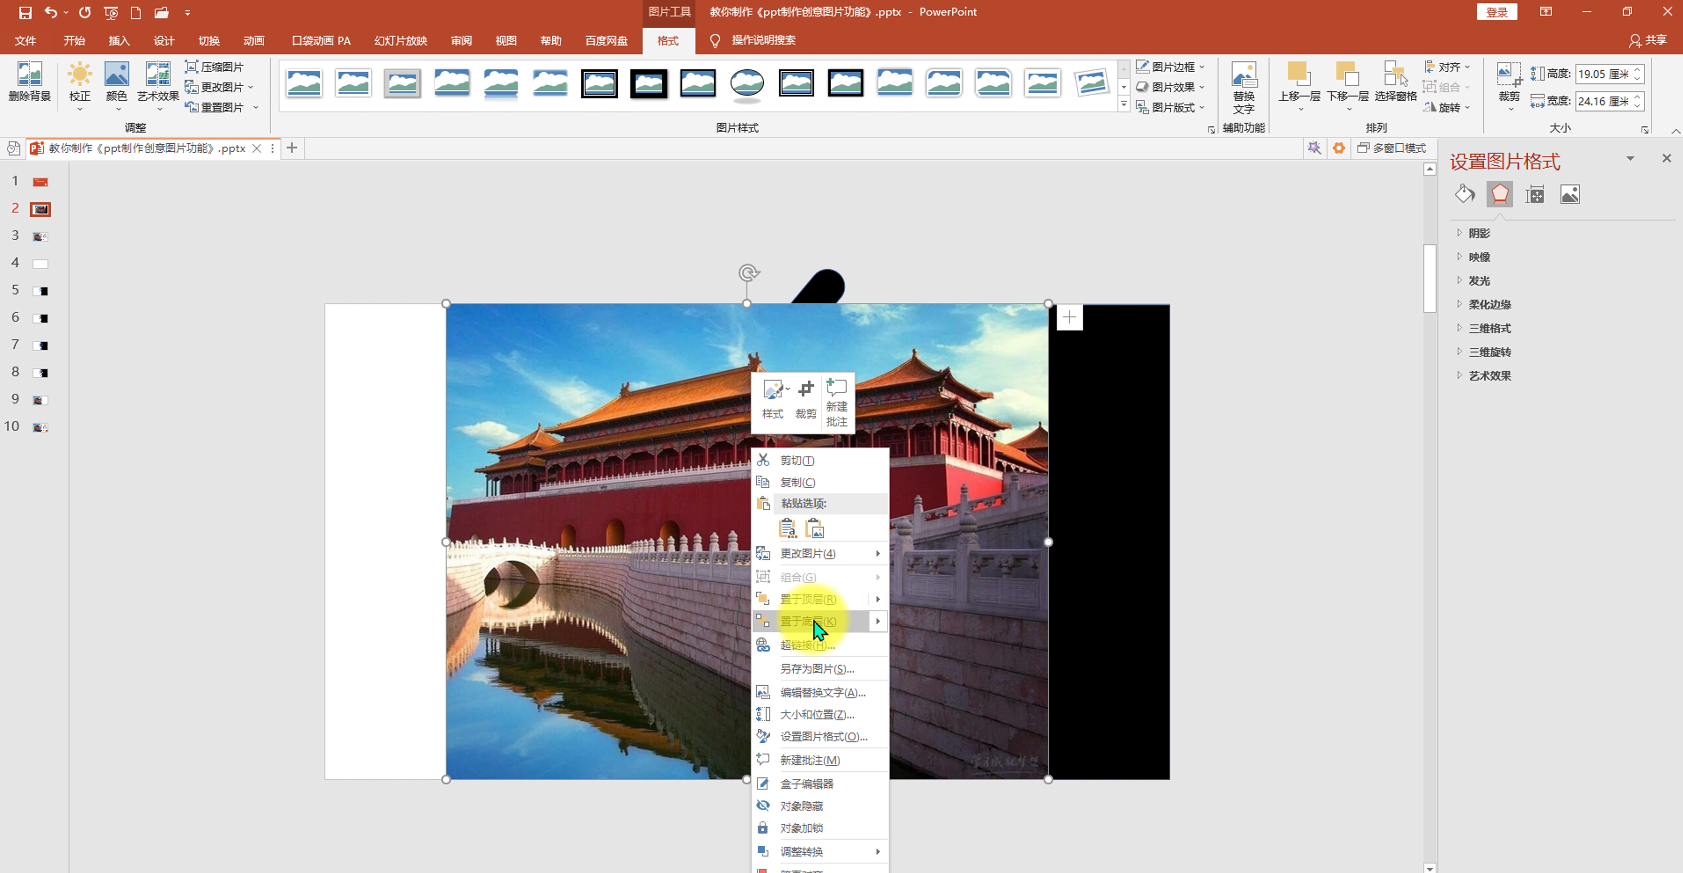This screenshot has width=1683, height=873.
Task: Redo with the repeat arrow icon
Action: 85,13
